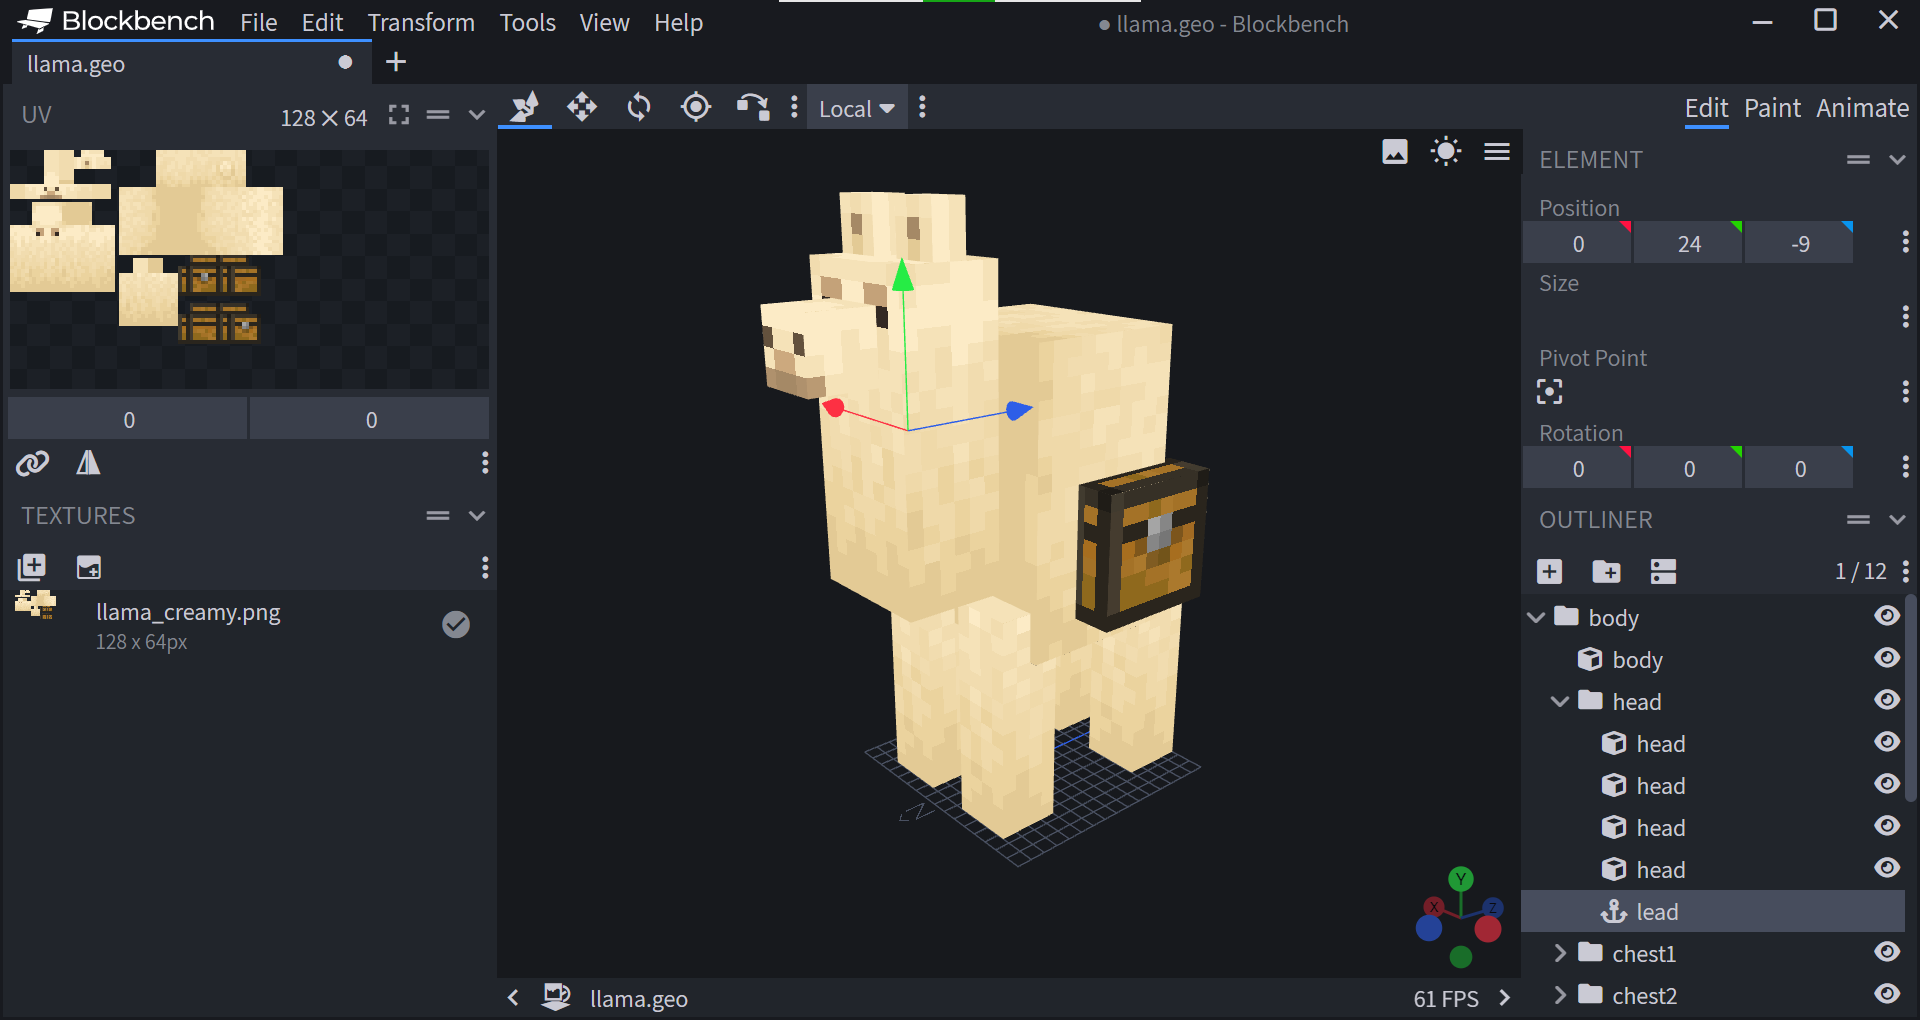
Task: Collapse the body group
Action: (x=1537, y=618)
